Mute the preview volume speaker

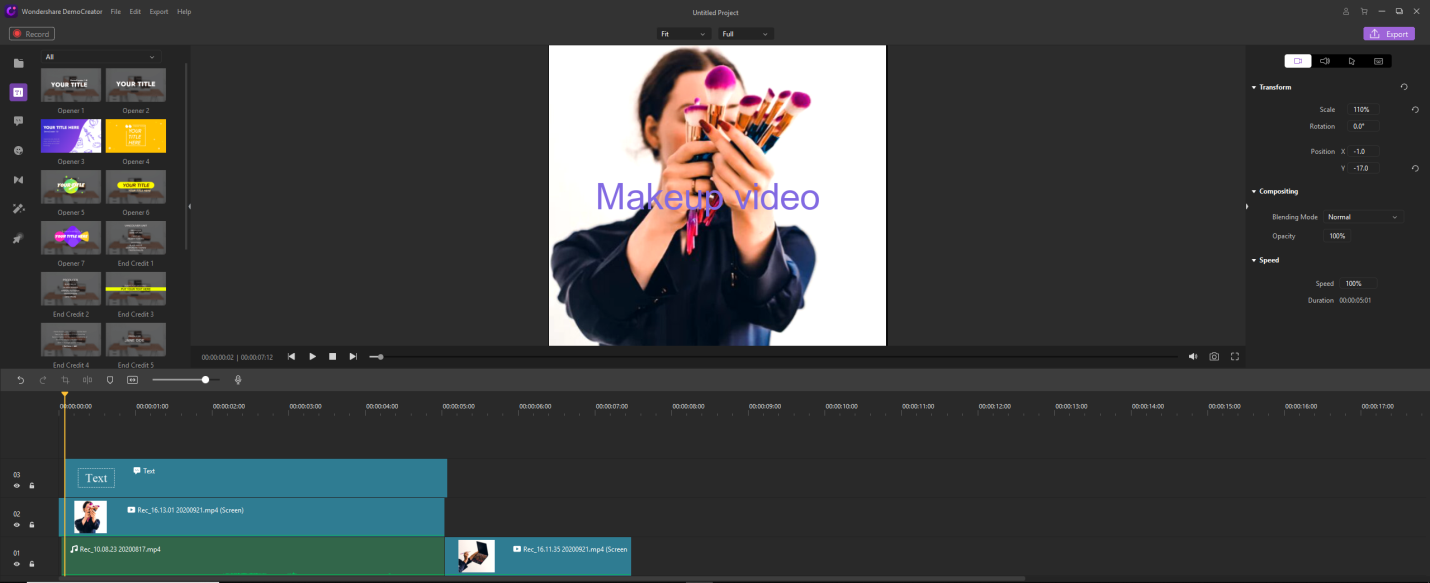[x=1193, y=356]
